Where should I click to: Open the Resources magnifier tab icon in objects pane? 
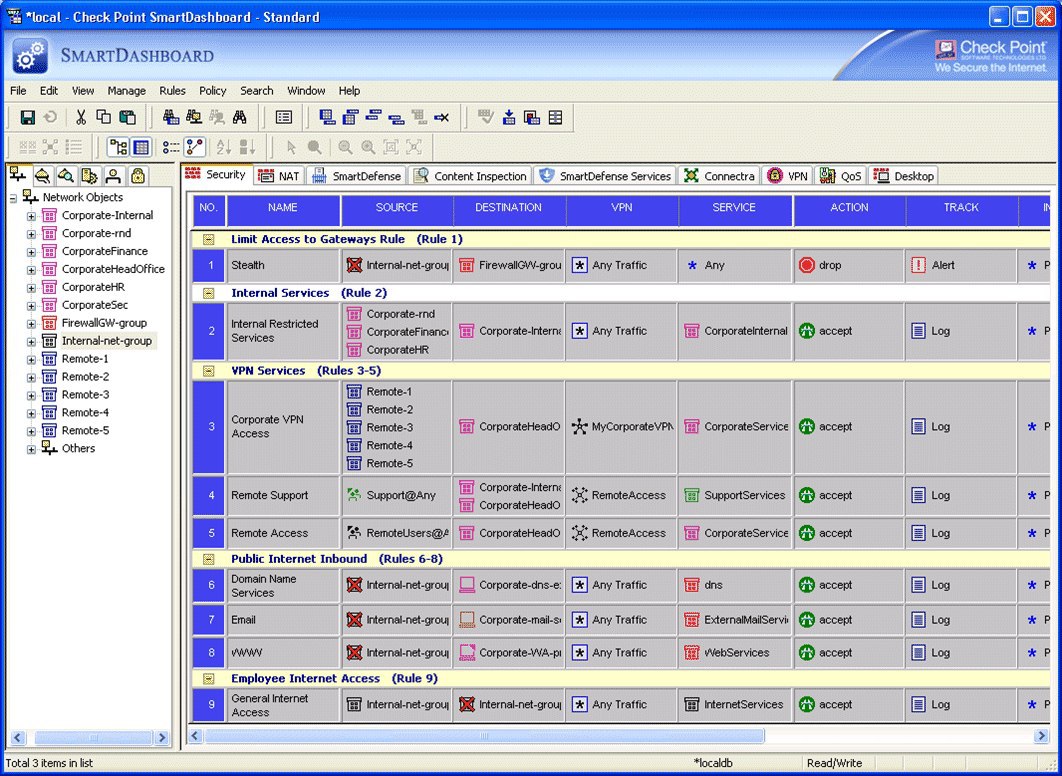(x=66, y=176)
